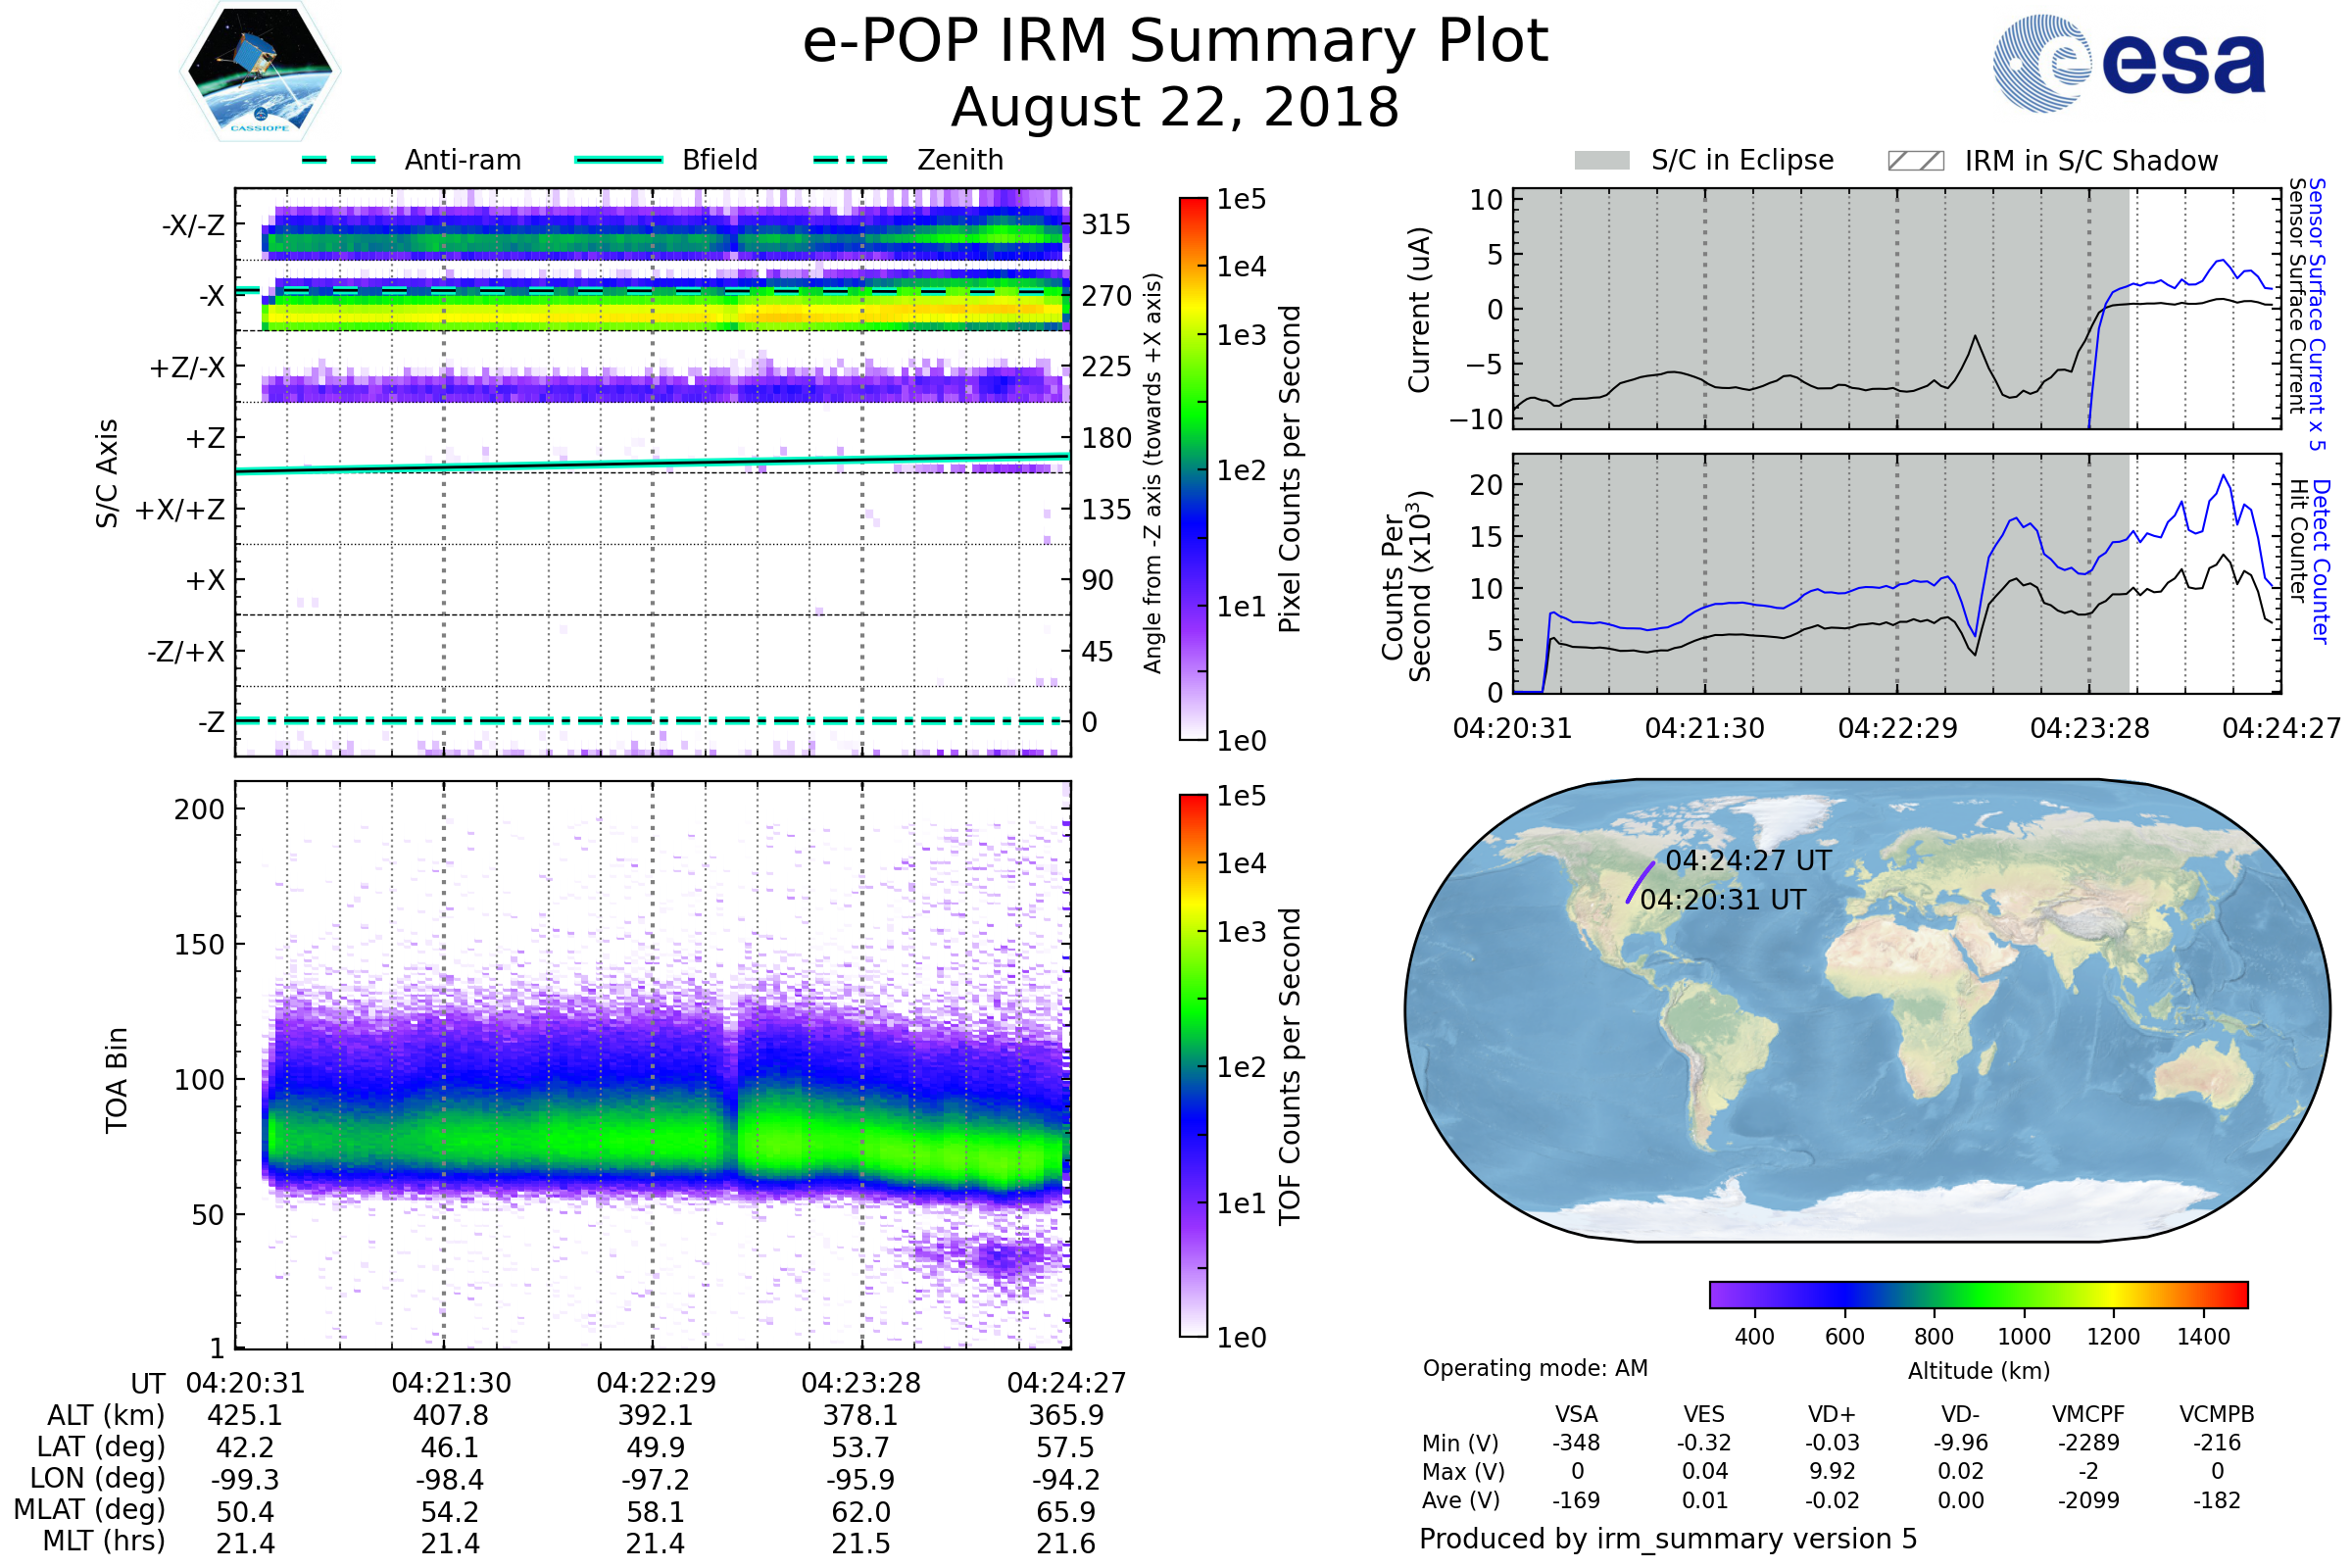Click the Zenith dash-dot legend line
Viewport: 2352px width, 1568px height.
850,160
